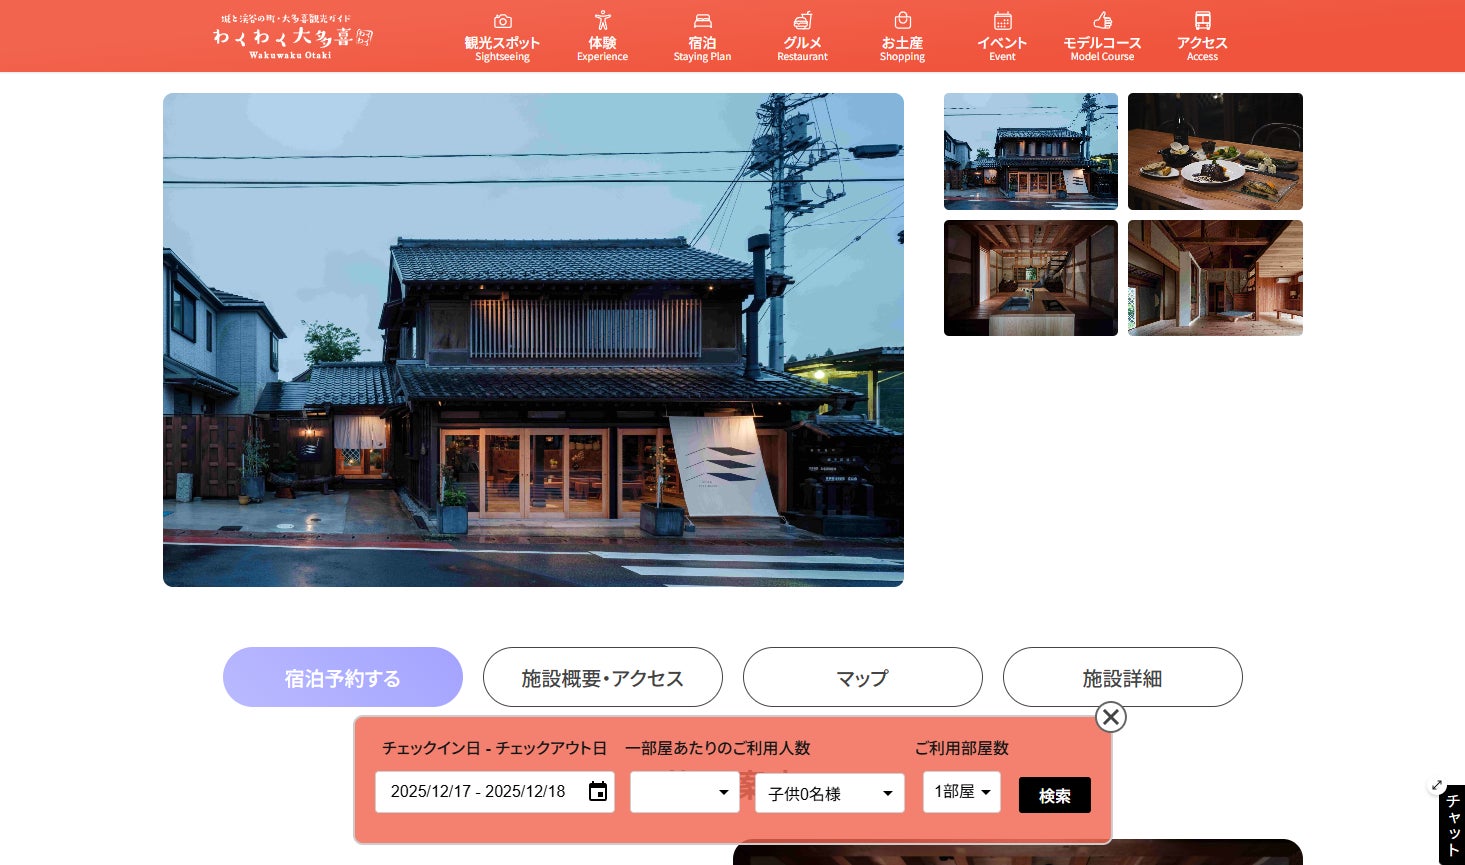This screenshot has width=1465, height=865.
Task: Open the 1部屋 room count dropdown
Action: click(961, 791)
